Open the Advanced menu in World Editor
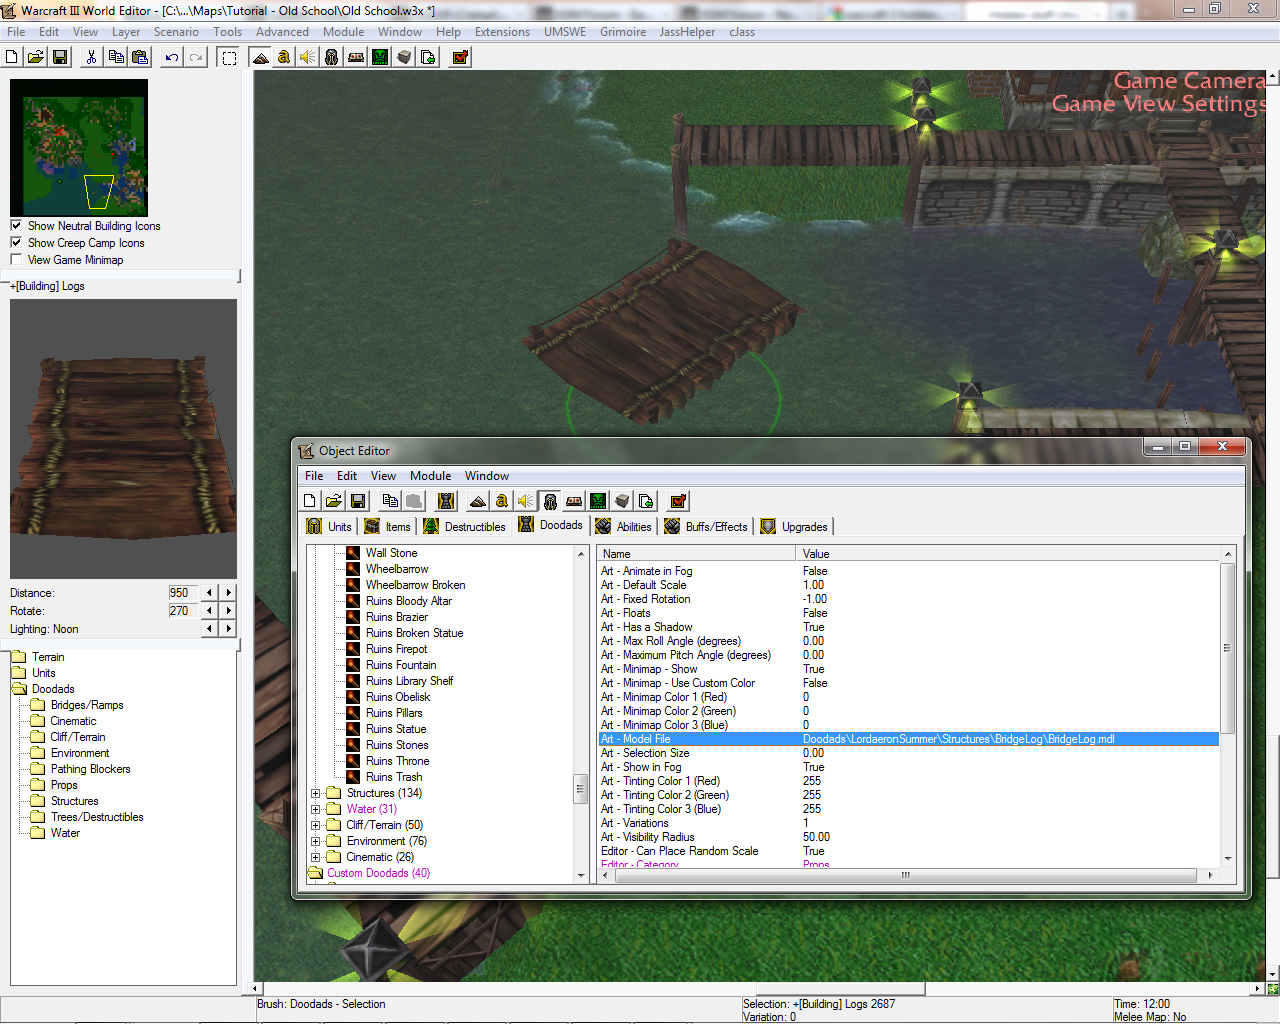The height and width of the screenshot is (1024, 1280). point(282,32)
